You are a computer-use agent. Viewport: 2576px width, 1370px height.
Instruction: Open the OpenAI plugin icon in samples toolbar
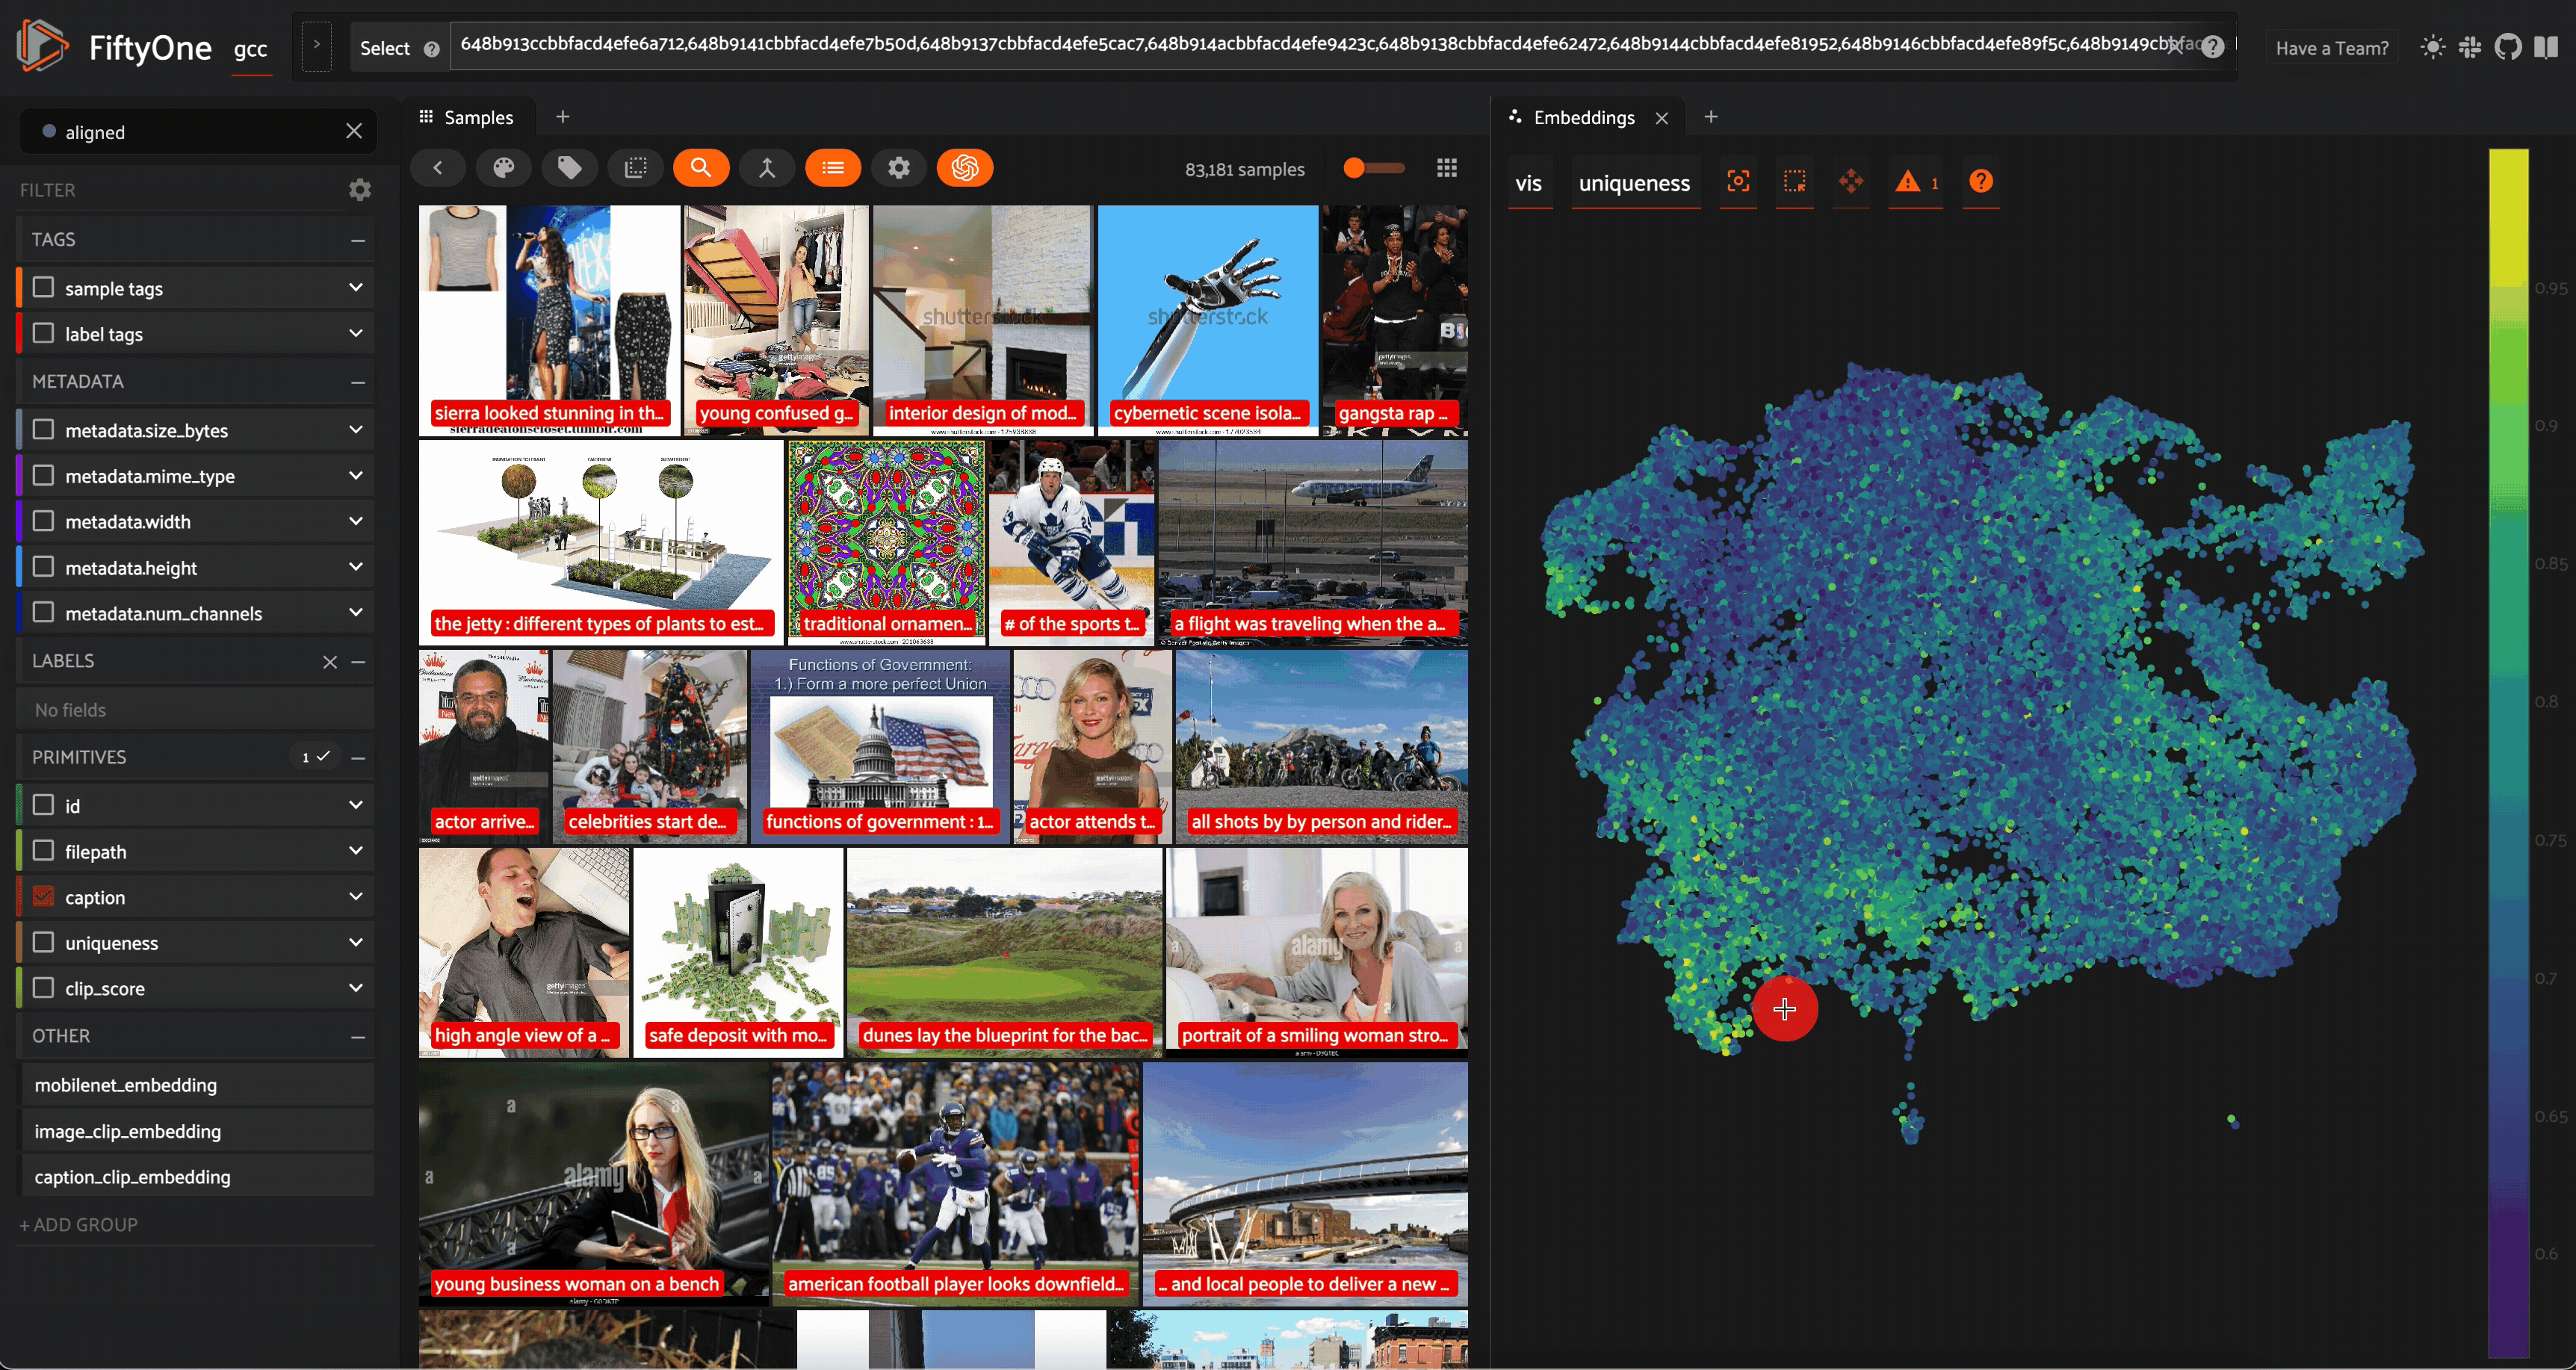click(x=964, y=168)
